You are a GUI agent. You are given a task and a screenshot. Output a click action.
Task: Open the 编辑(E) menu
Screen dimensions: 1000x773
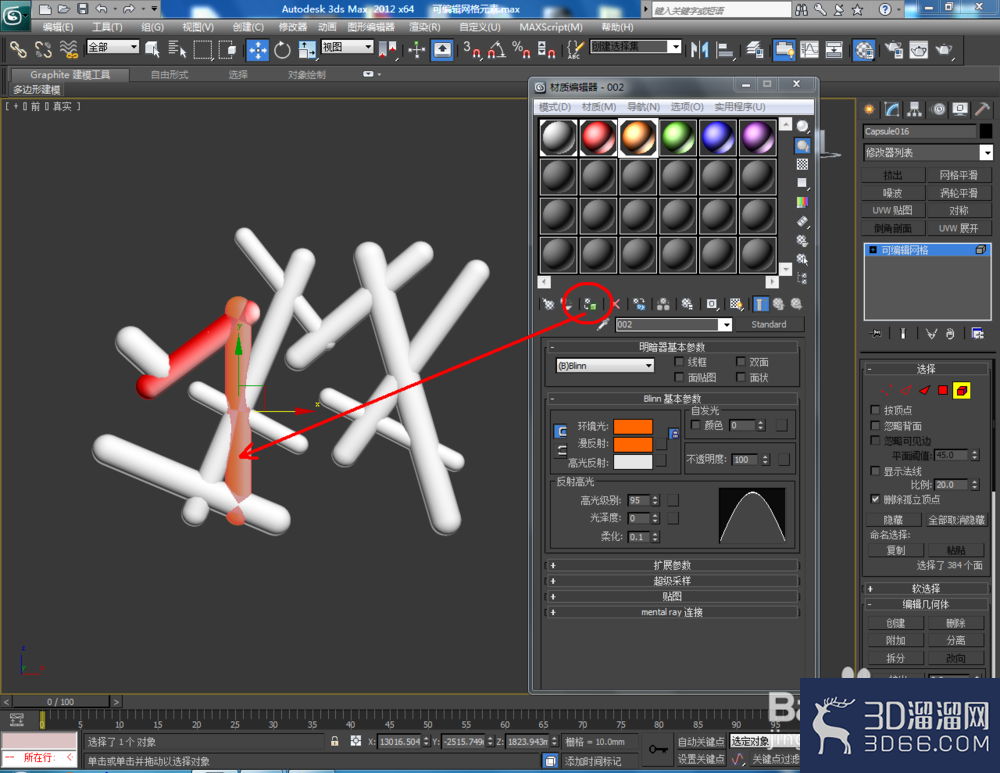pyautogui.click(x=58, y=27)
